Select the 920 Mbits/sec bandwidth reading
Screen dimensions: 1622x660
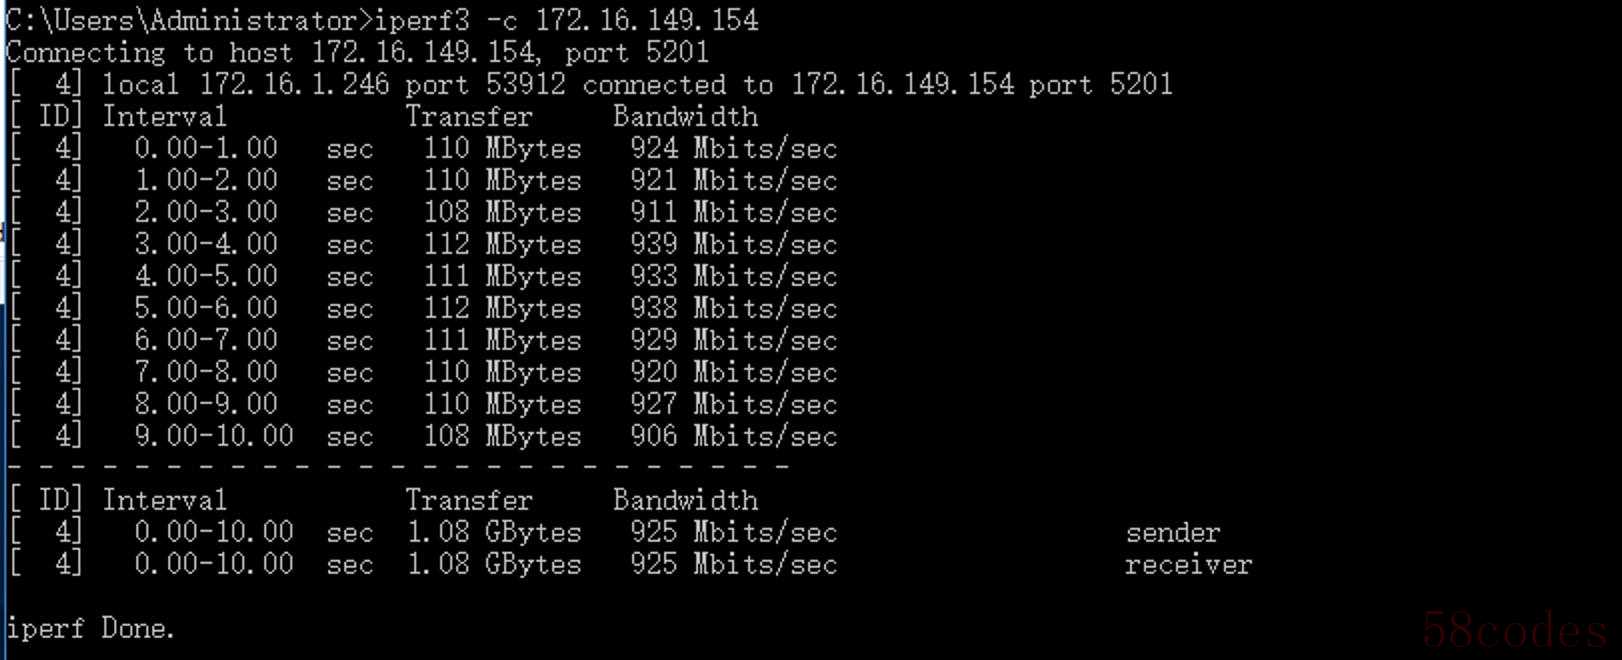[x=733, y=373]
